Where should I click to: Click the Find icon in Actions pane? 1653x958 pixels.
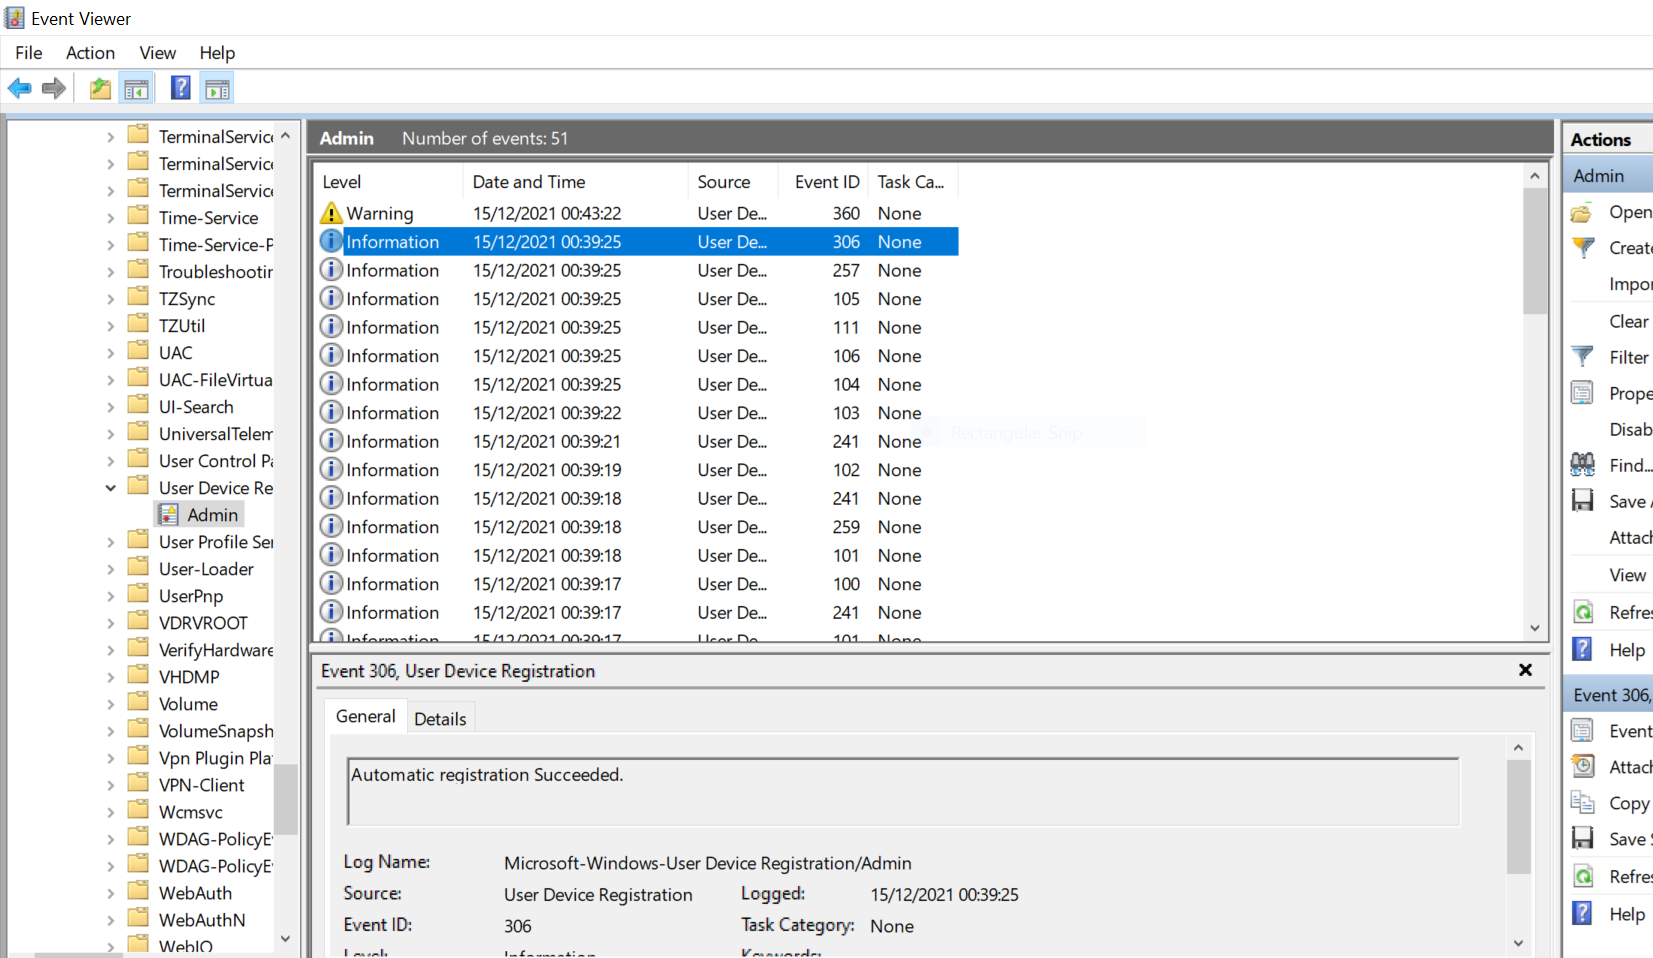1583,464
